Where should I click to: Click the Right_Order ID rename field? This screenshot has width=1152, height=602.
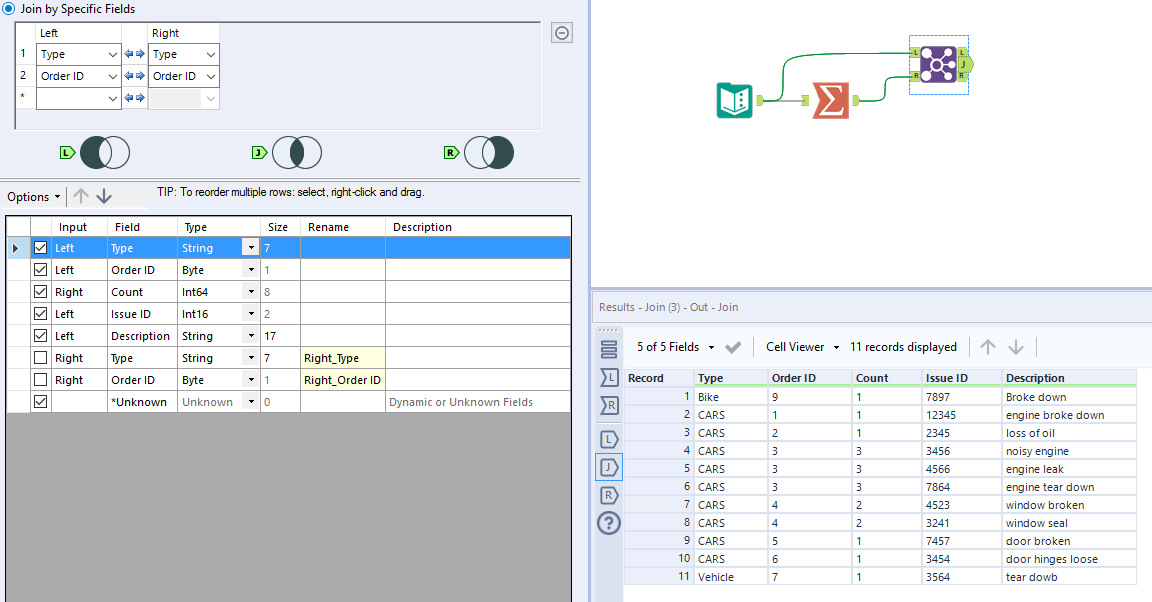click(x=343, y=379)
